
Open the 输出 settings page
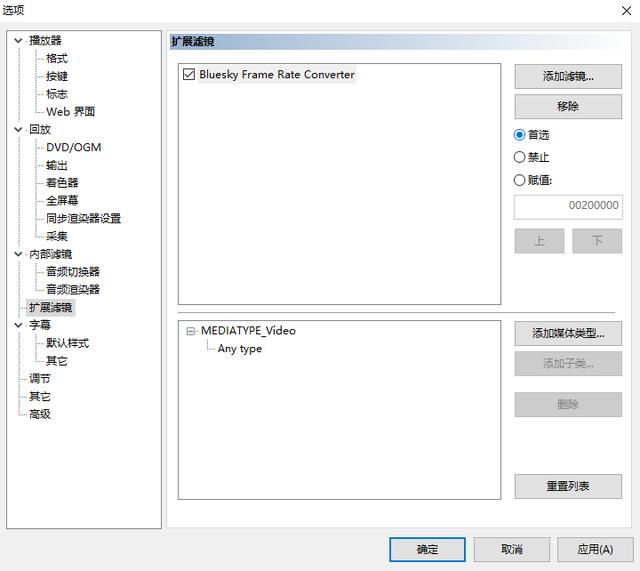pos(57,165)
